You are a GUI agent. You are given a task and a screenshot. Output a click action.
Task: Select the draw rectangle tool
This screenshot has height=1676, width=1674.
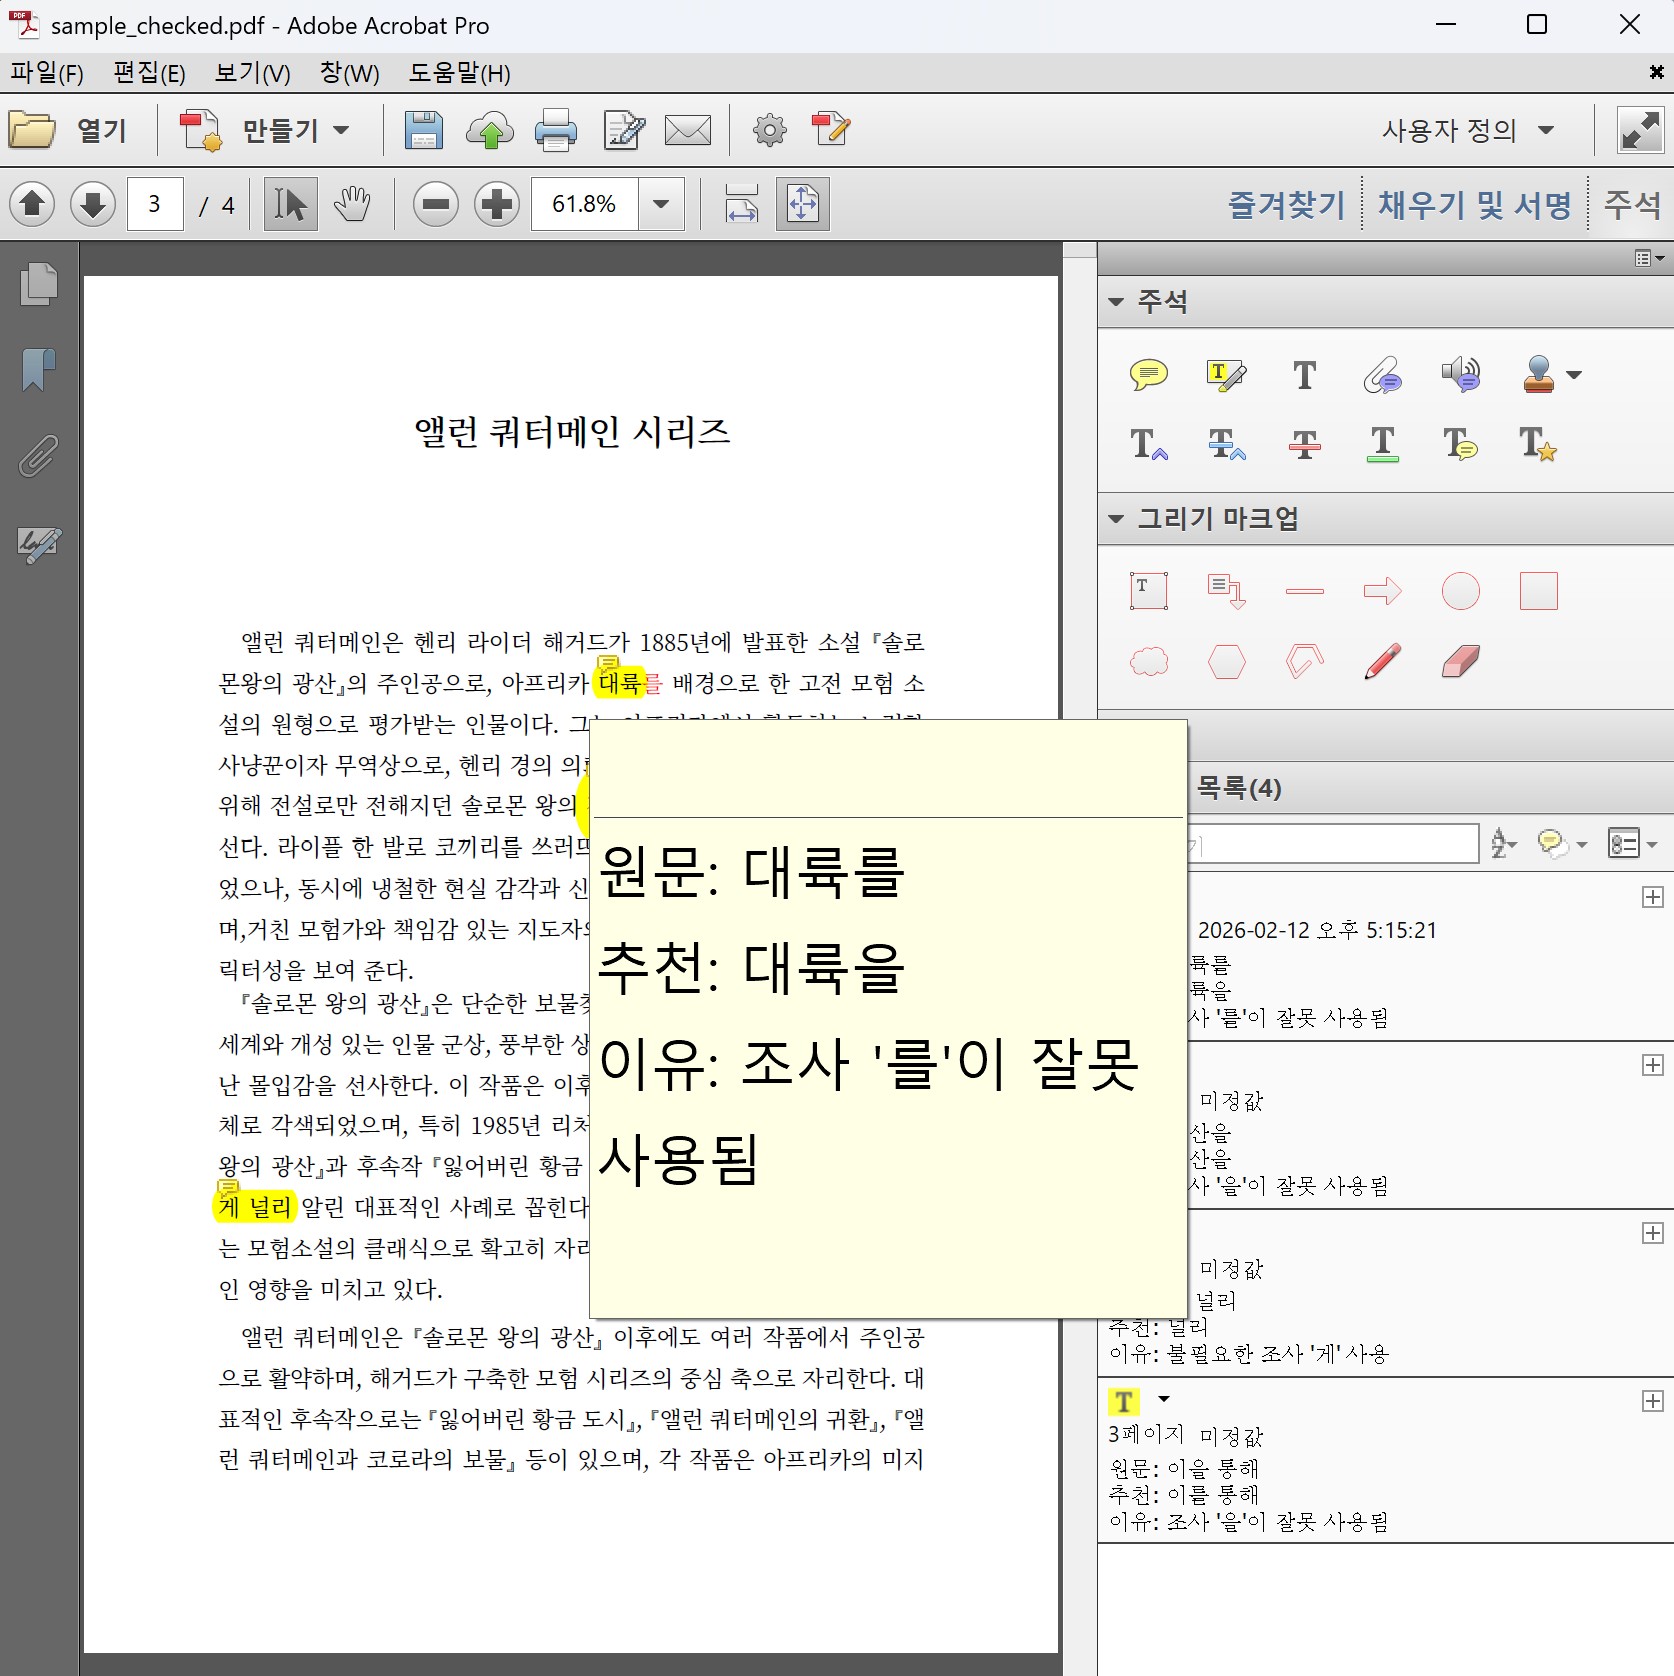click(x=1539, y=591)
